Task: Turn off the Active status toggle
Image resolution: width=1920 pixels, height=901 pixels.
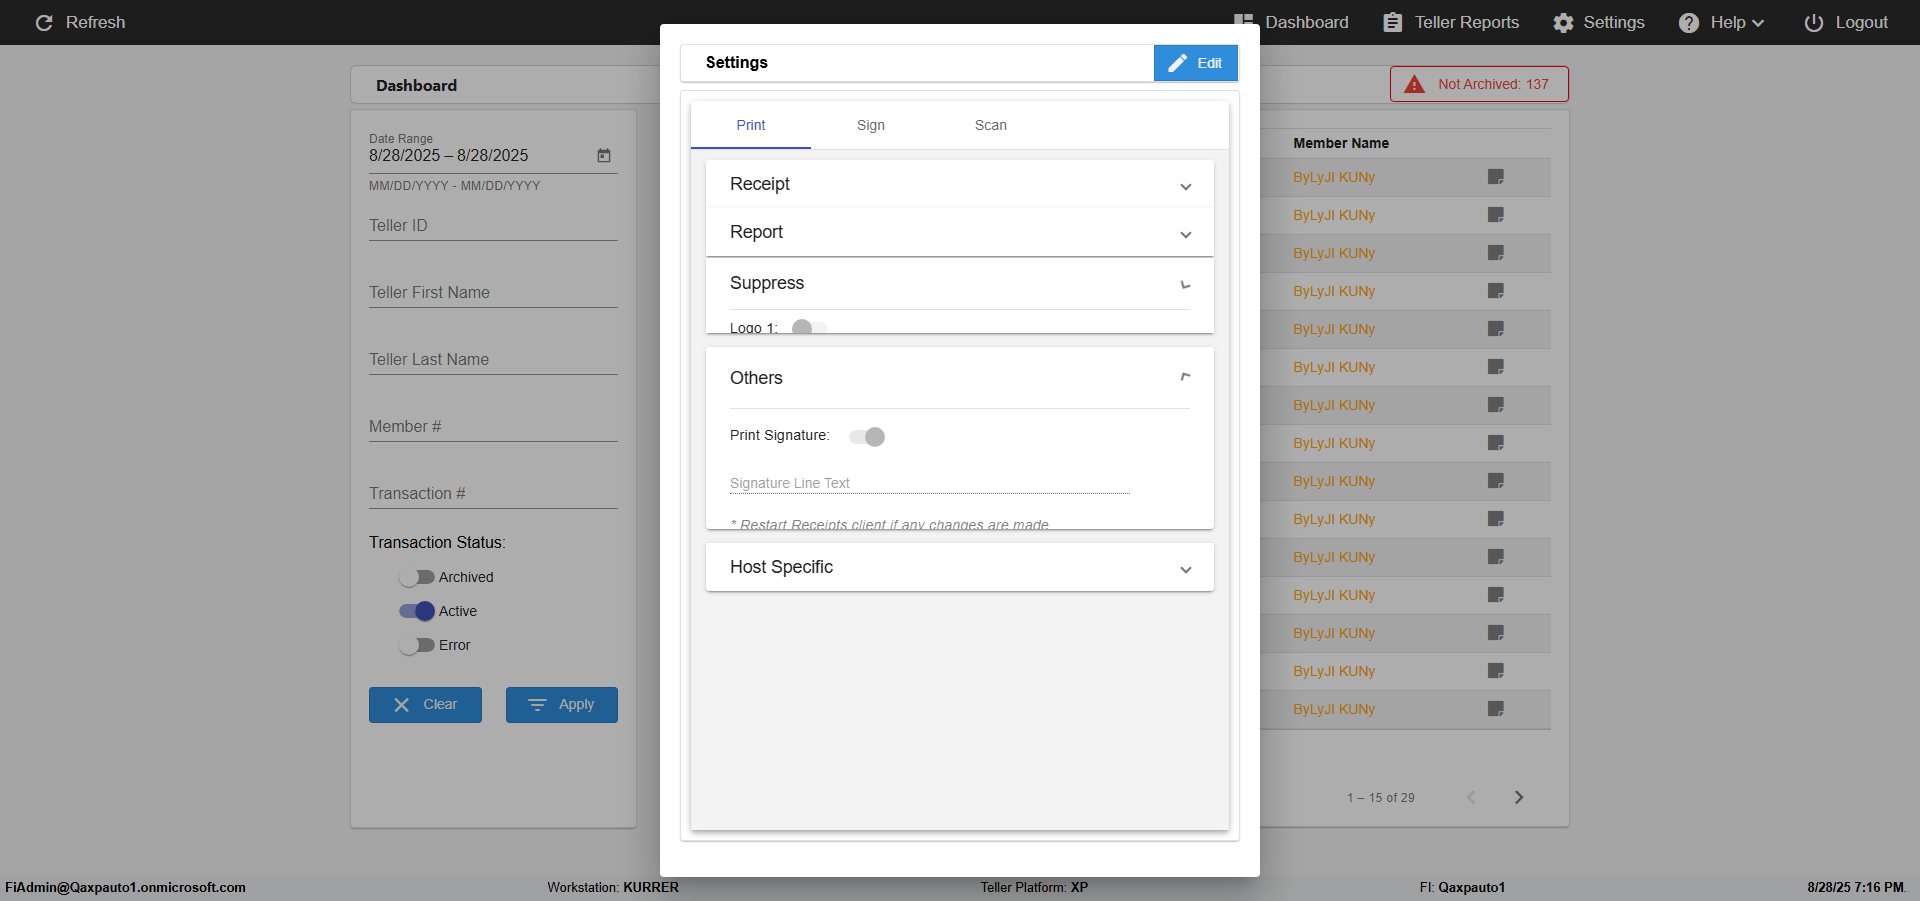Action: [x=416, y=611]
